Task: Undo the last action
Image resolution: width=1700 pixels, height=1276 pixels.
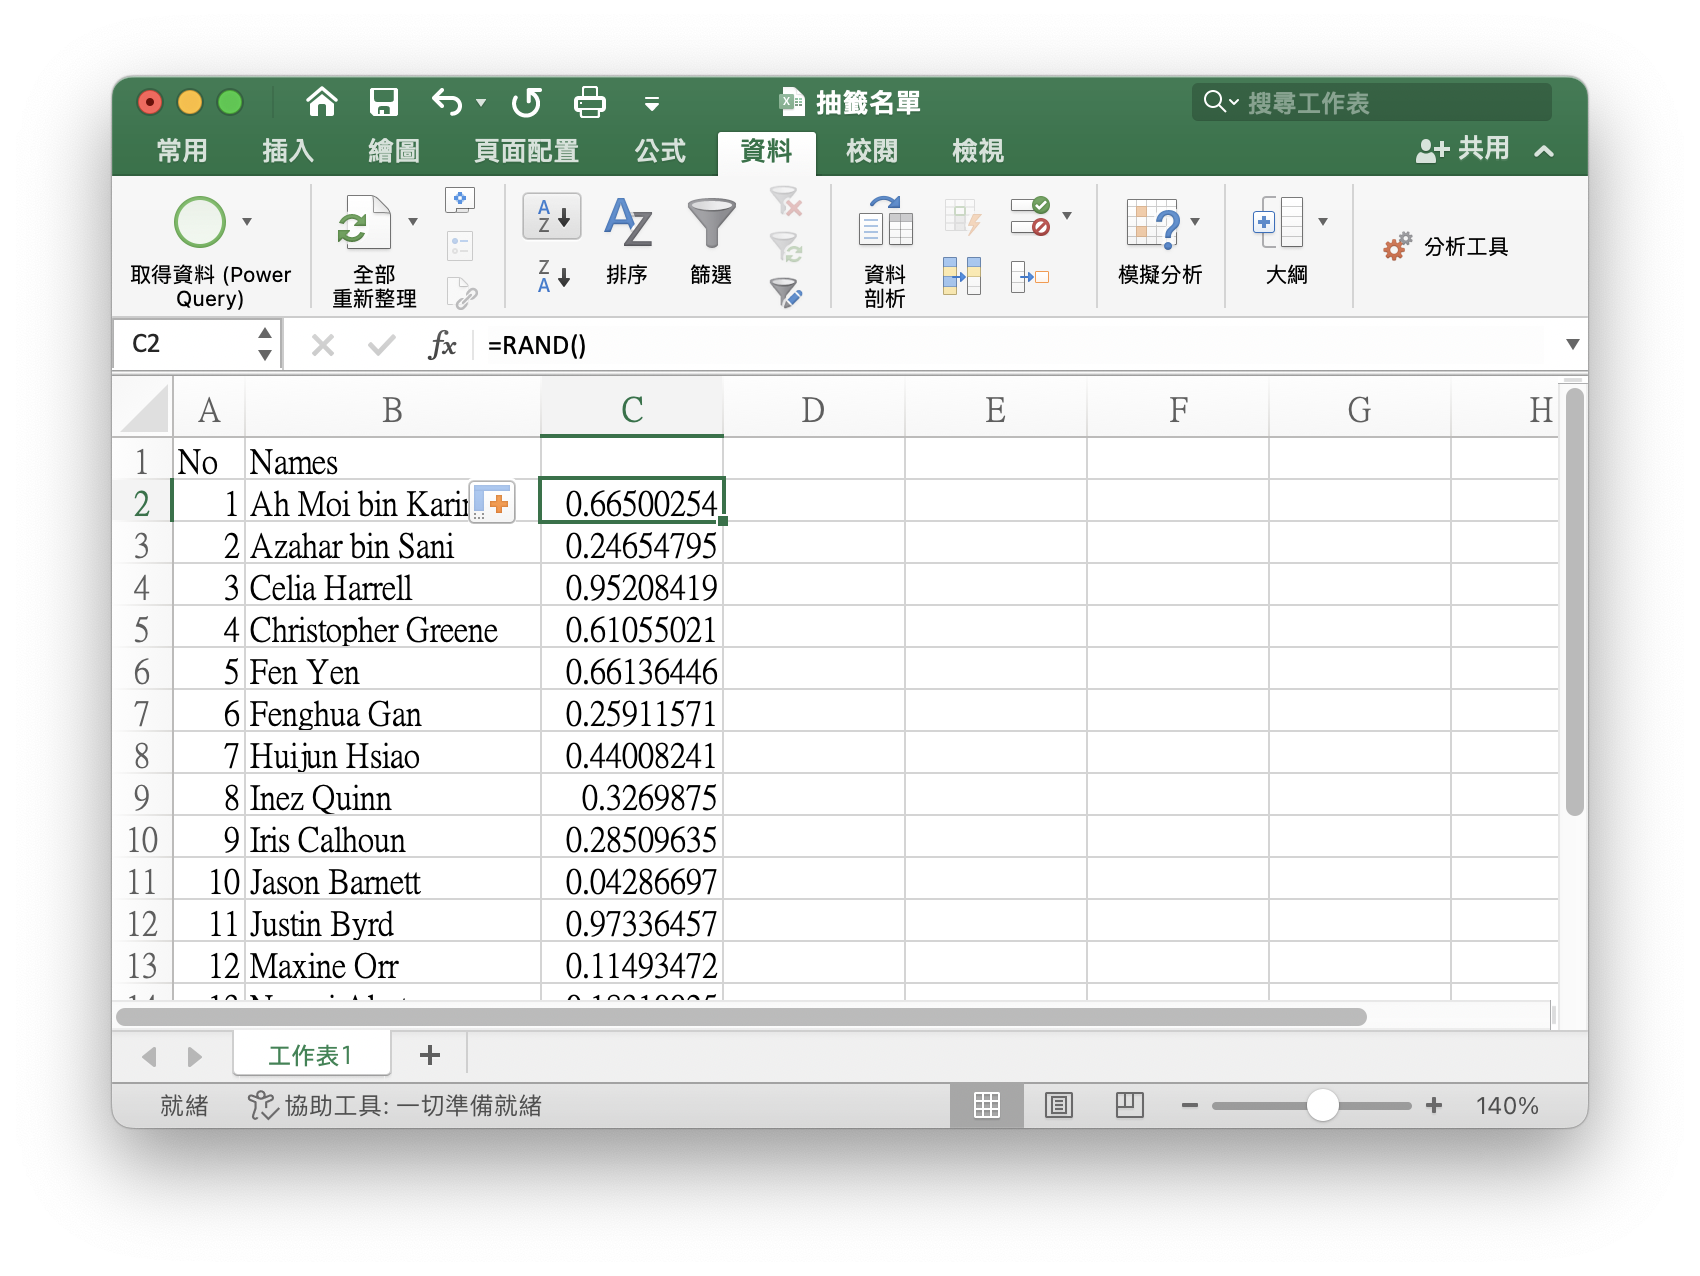Action: click(447, 102)
